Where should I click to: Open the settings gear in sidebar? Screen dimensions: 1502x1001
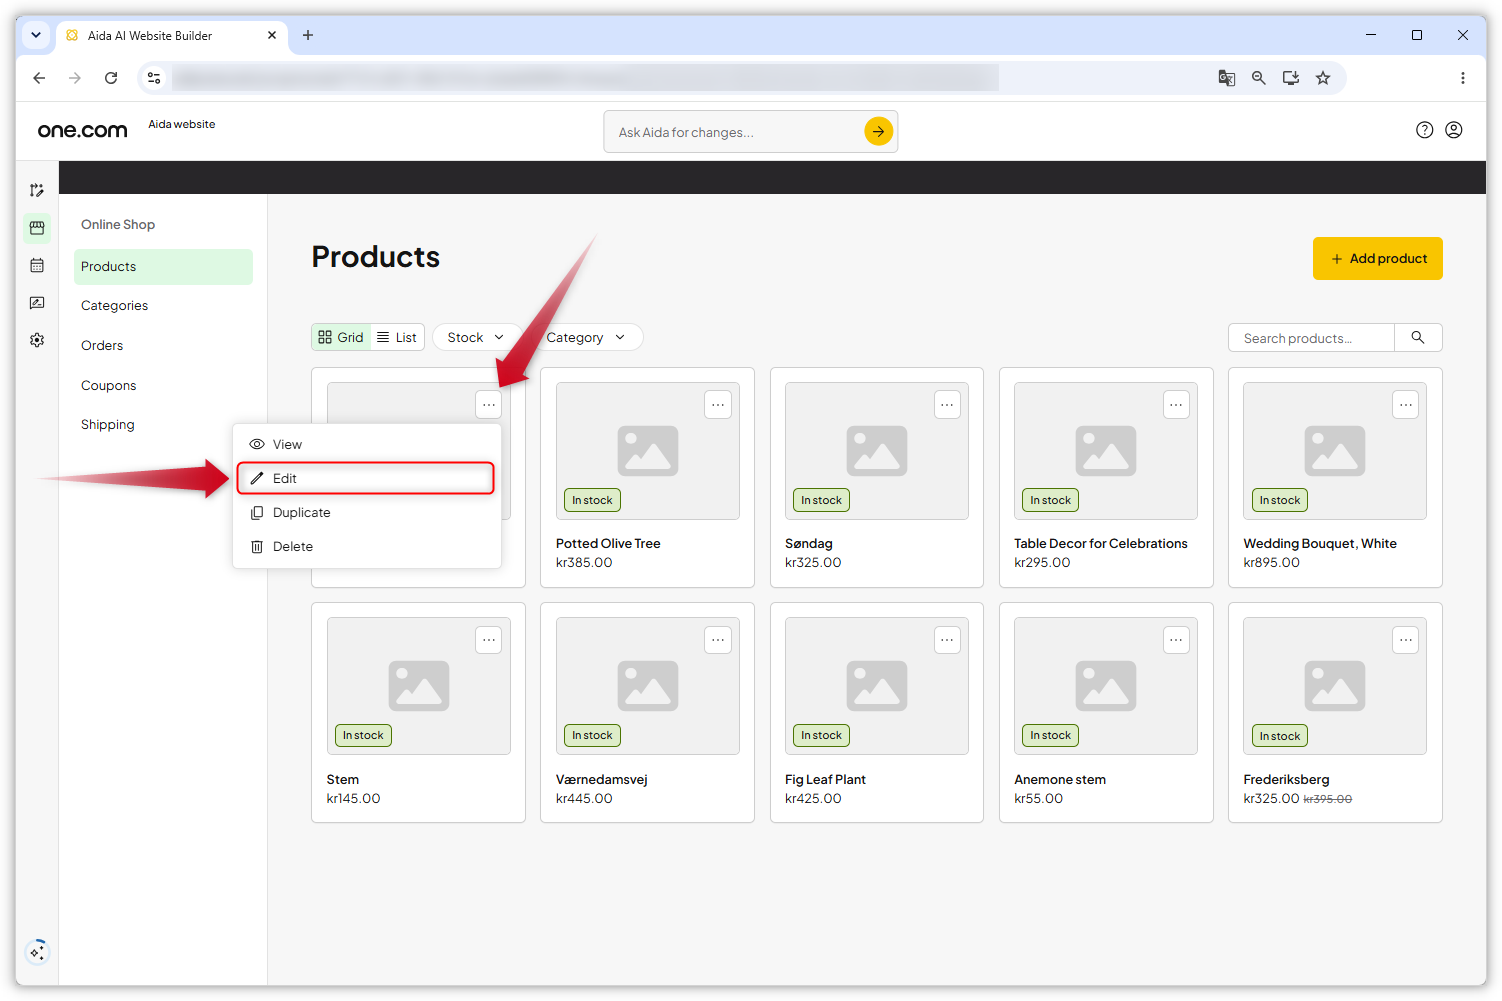click(37, 340)
